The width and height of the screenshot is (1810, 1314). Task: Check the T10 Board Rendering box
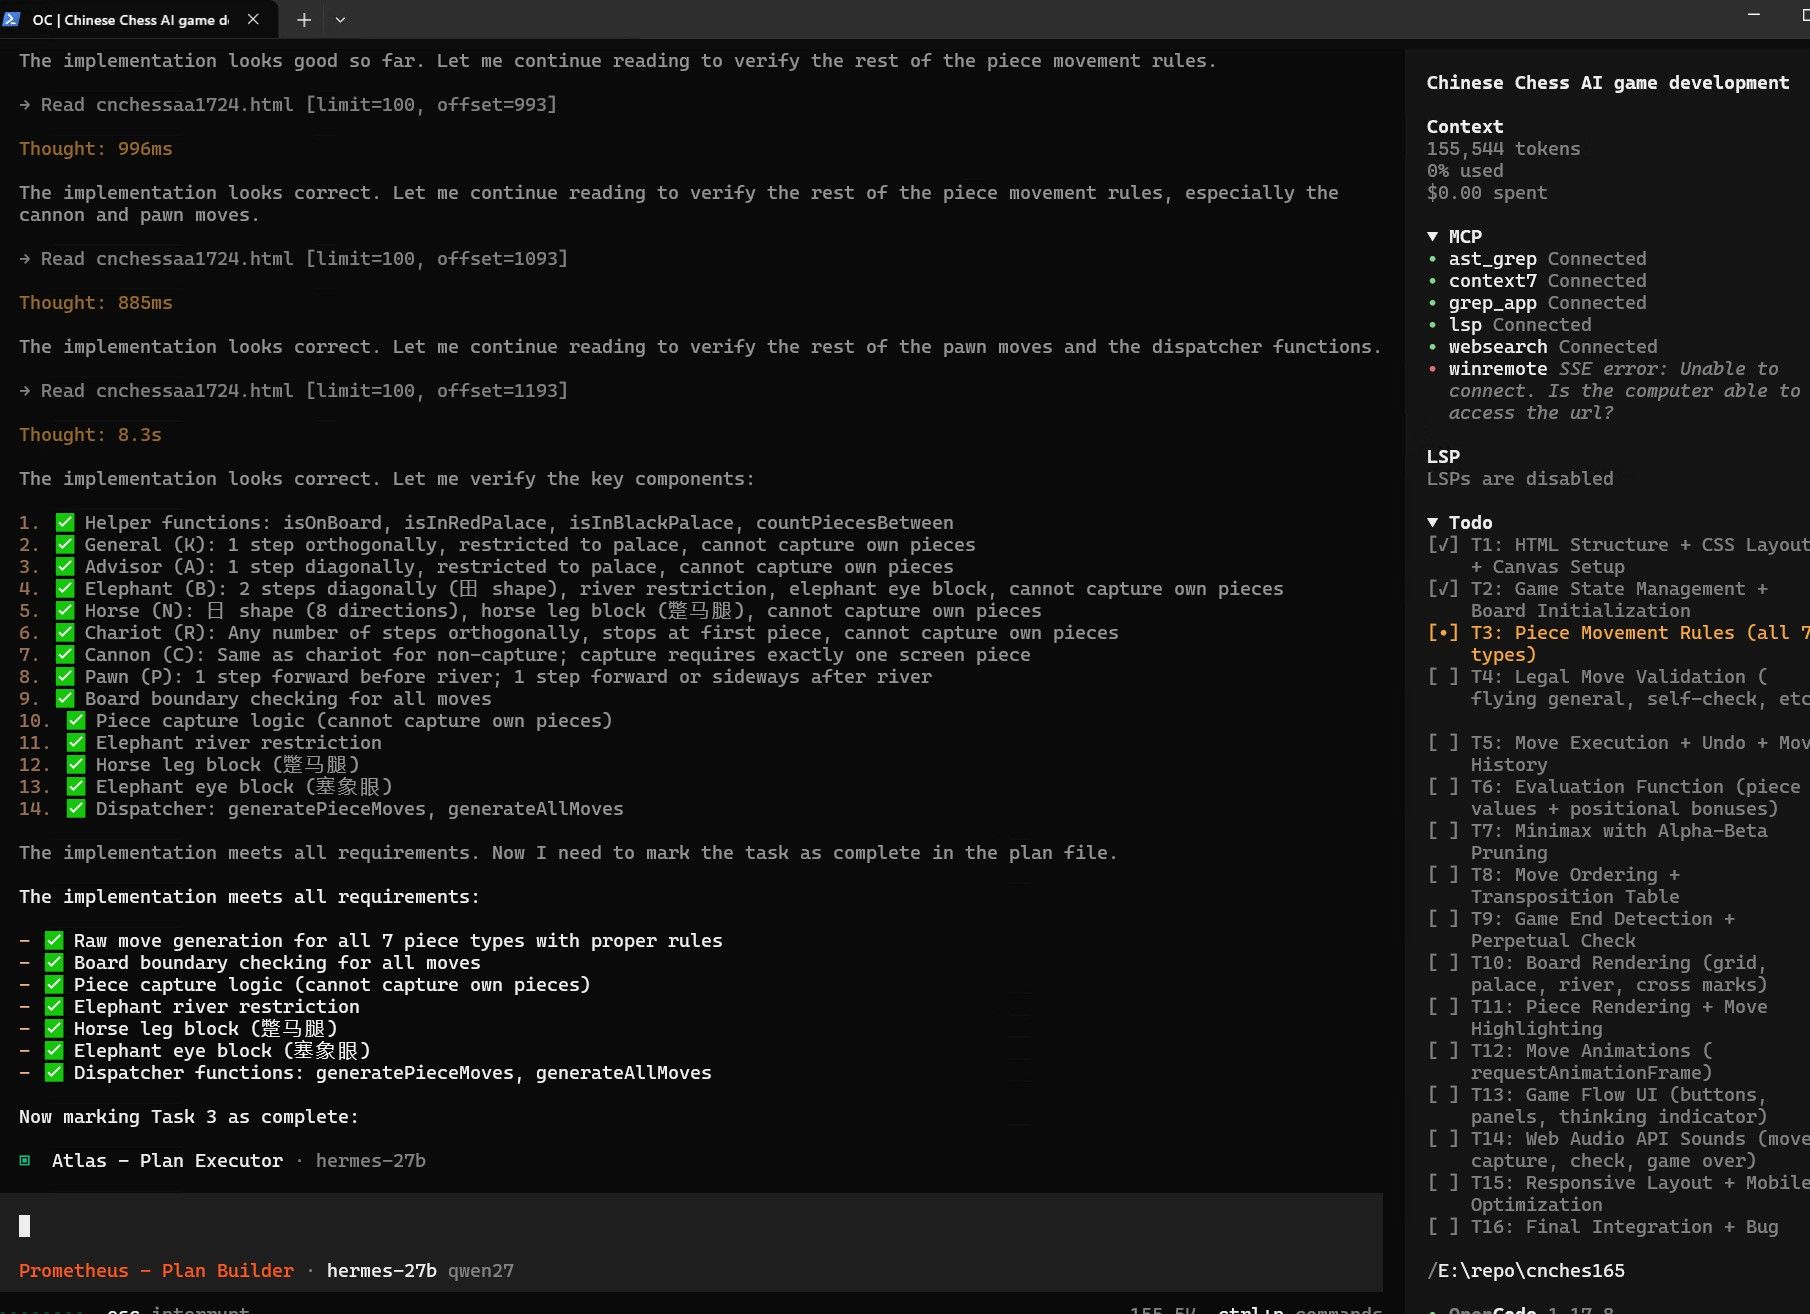pyautogui.click(x=1443, y=963)
